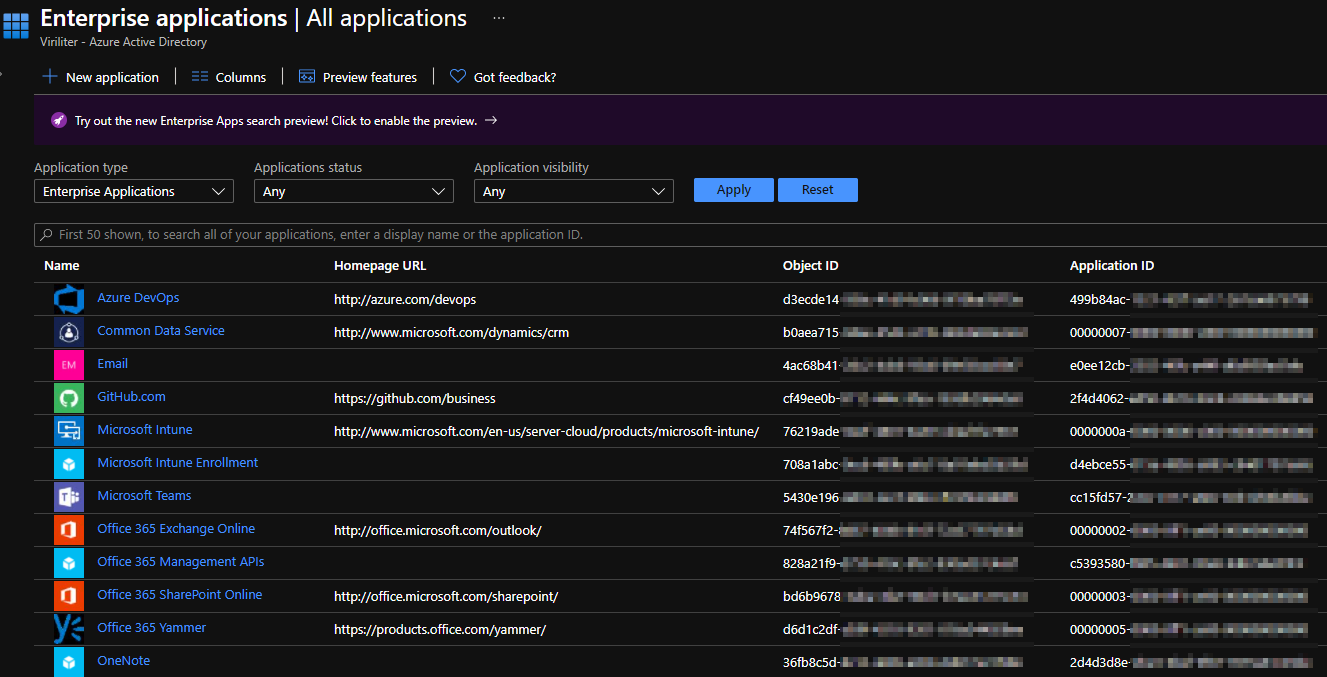Click the Name column header
Screen dimensions: 1327x677
pyautogui.click(x=62, y=266)
